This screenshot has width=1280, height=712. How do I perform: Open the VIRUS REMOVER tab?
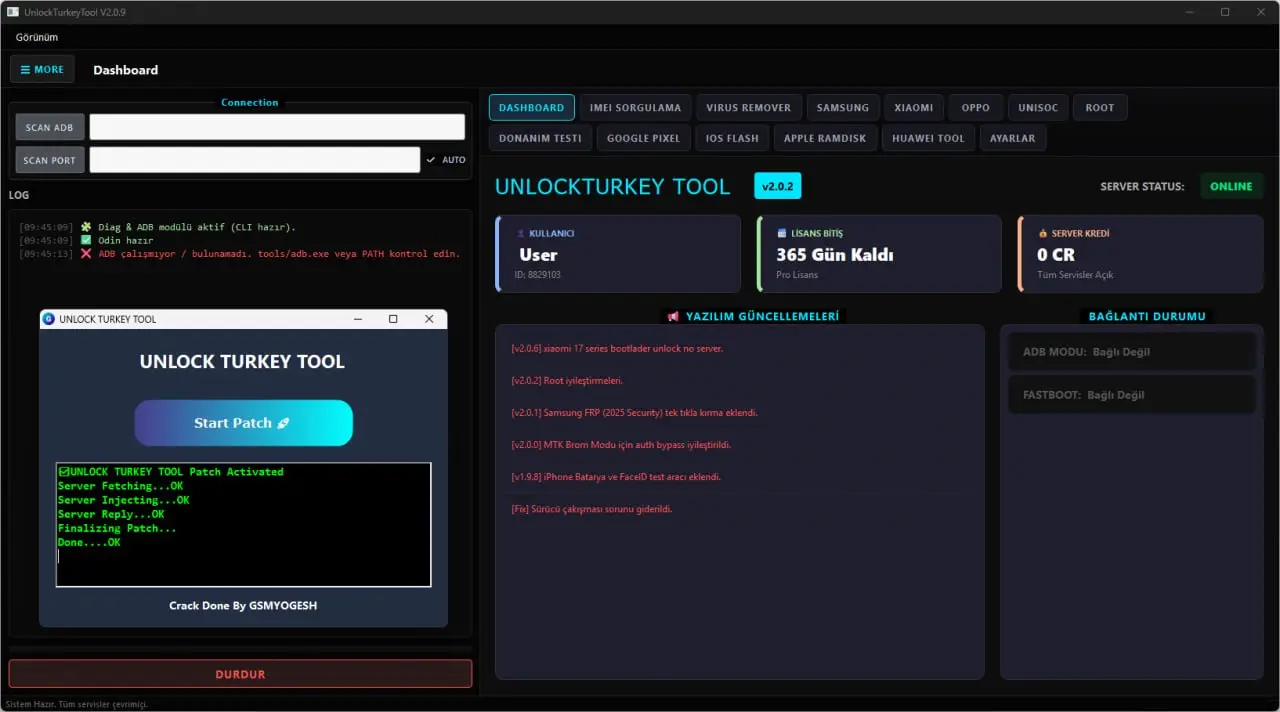[748, 108]
